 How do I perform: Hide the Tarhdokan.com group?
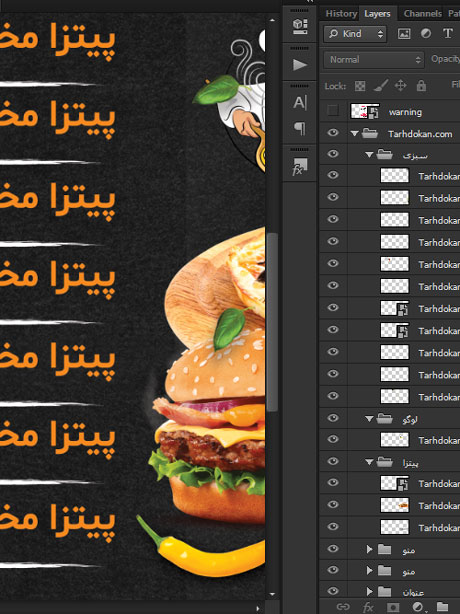click(333, 133)
